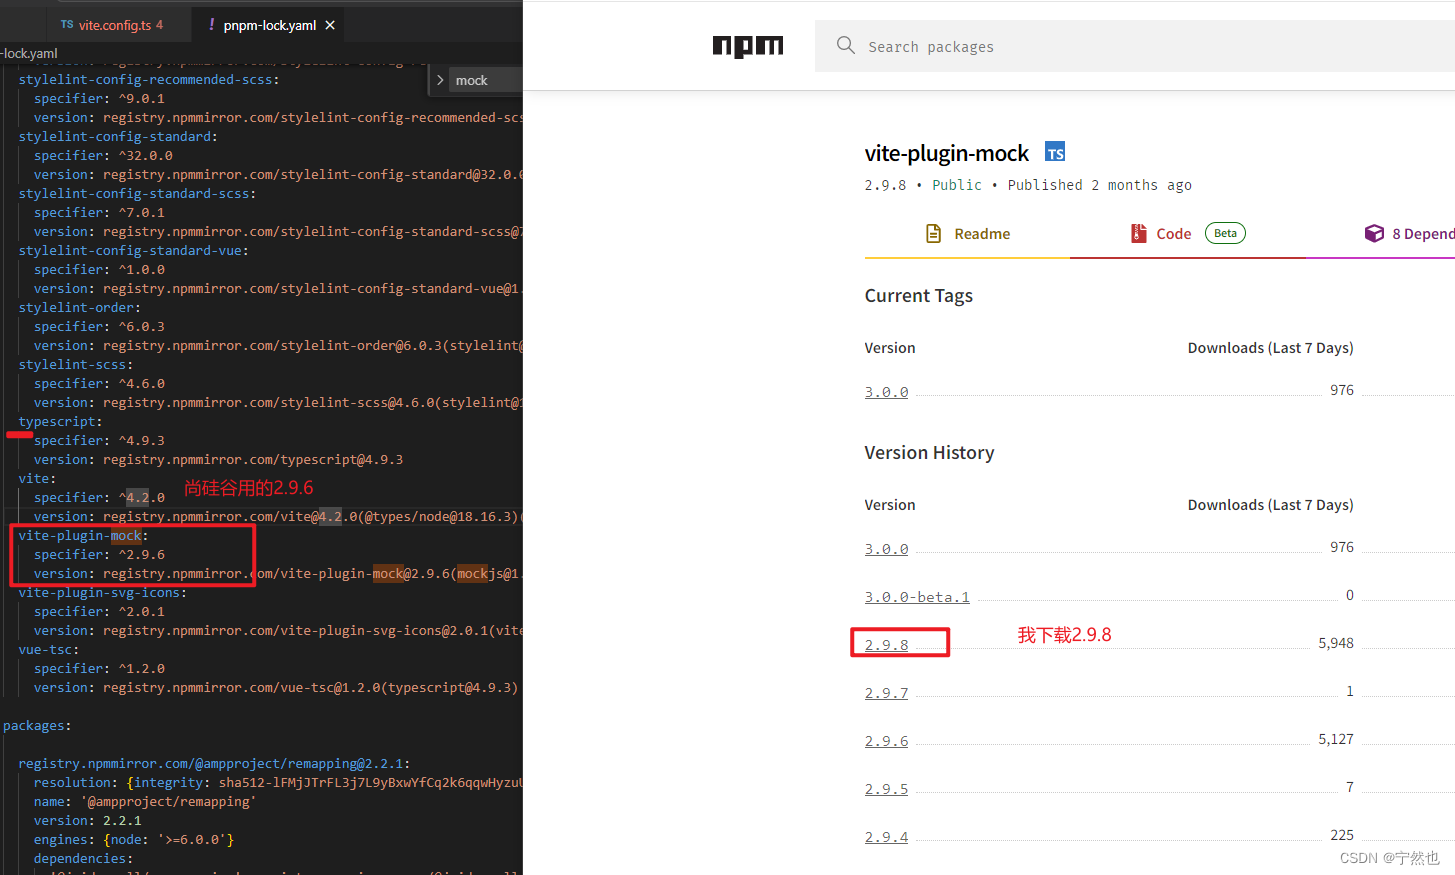Open version 3.0.0 in Version History

coord(886,549)
